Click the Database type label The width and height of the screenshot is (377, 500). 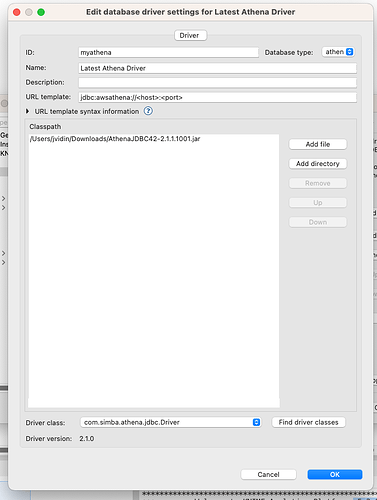coord(289,52)
